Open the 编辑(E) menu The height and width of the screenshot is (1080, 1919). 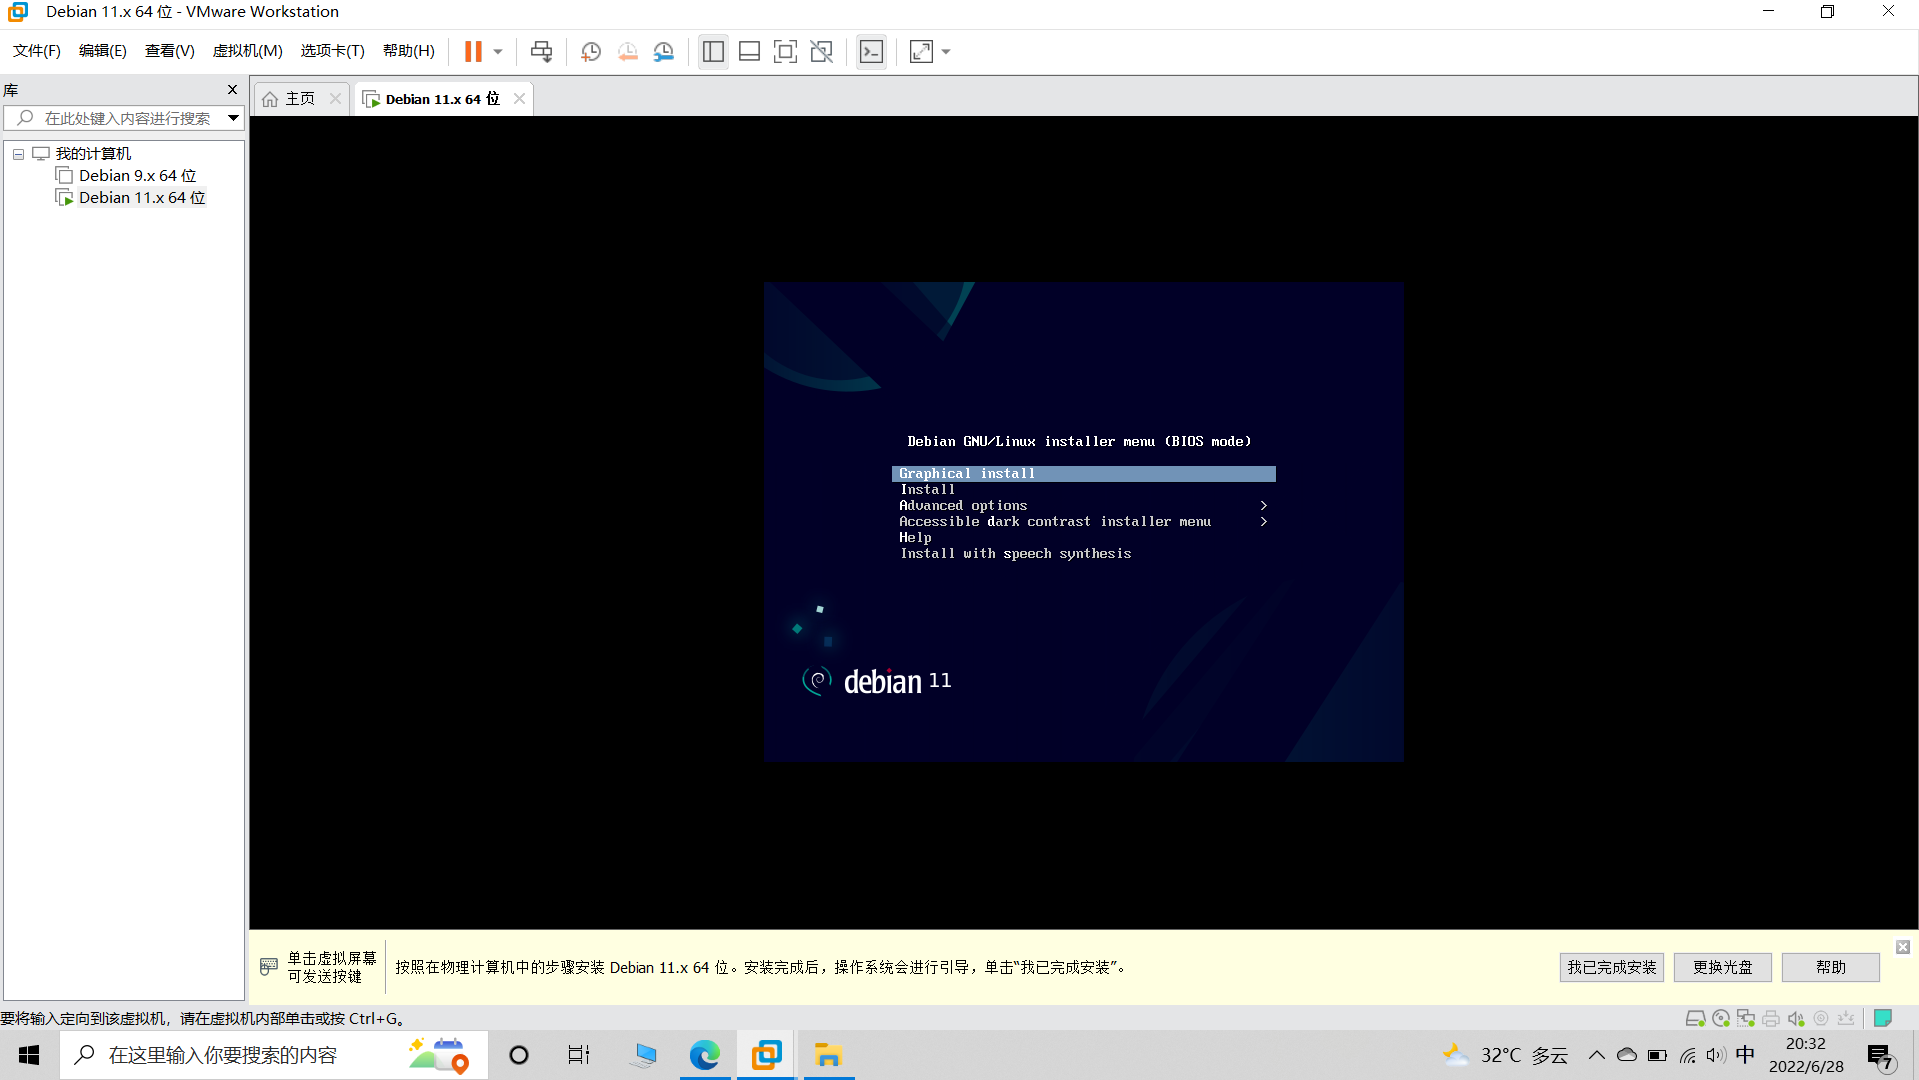click(103, 51)
